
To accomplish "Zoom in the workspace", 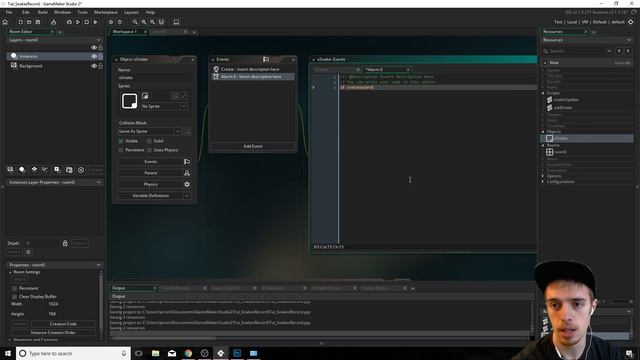I will click(144, 22).
